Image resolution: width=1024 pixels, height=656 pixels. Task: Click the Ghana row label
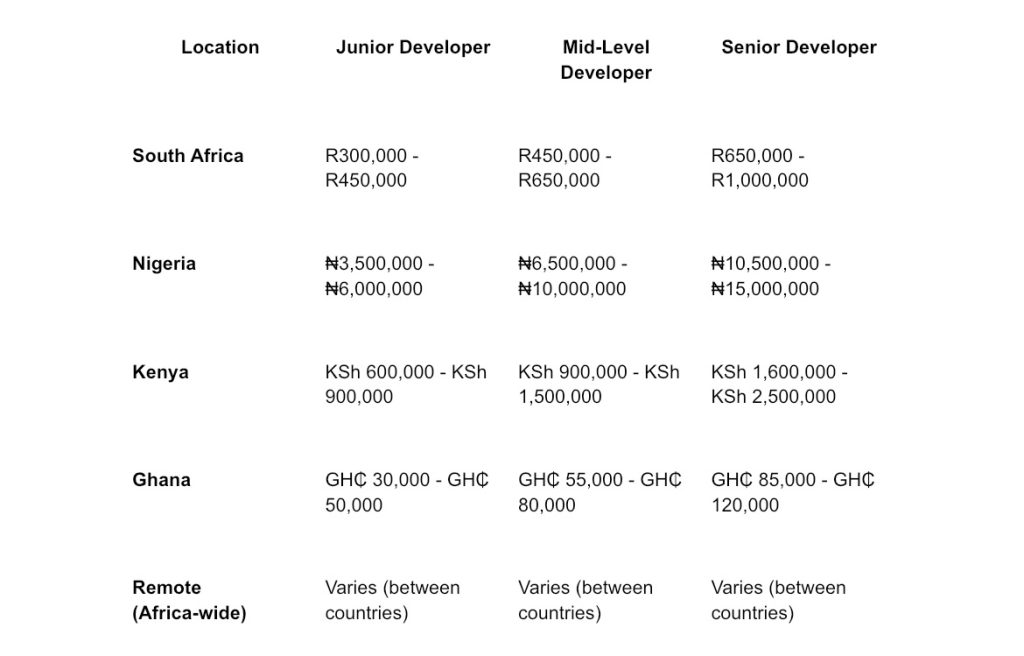click(x=161, y=480)
